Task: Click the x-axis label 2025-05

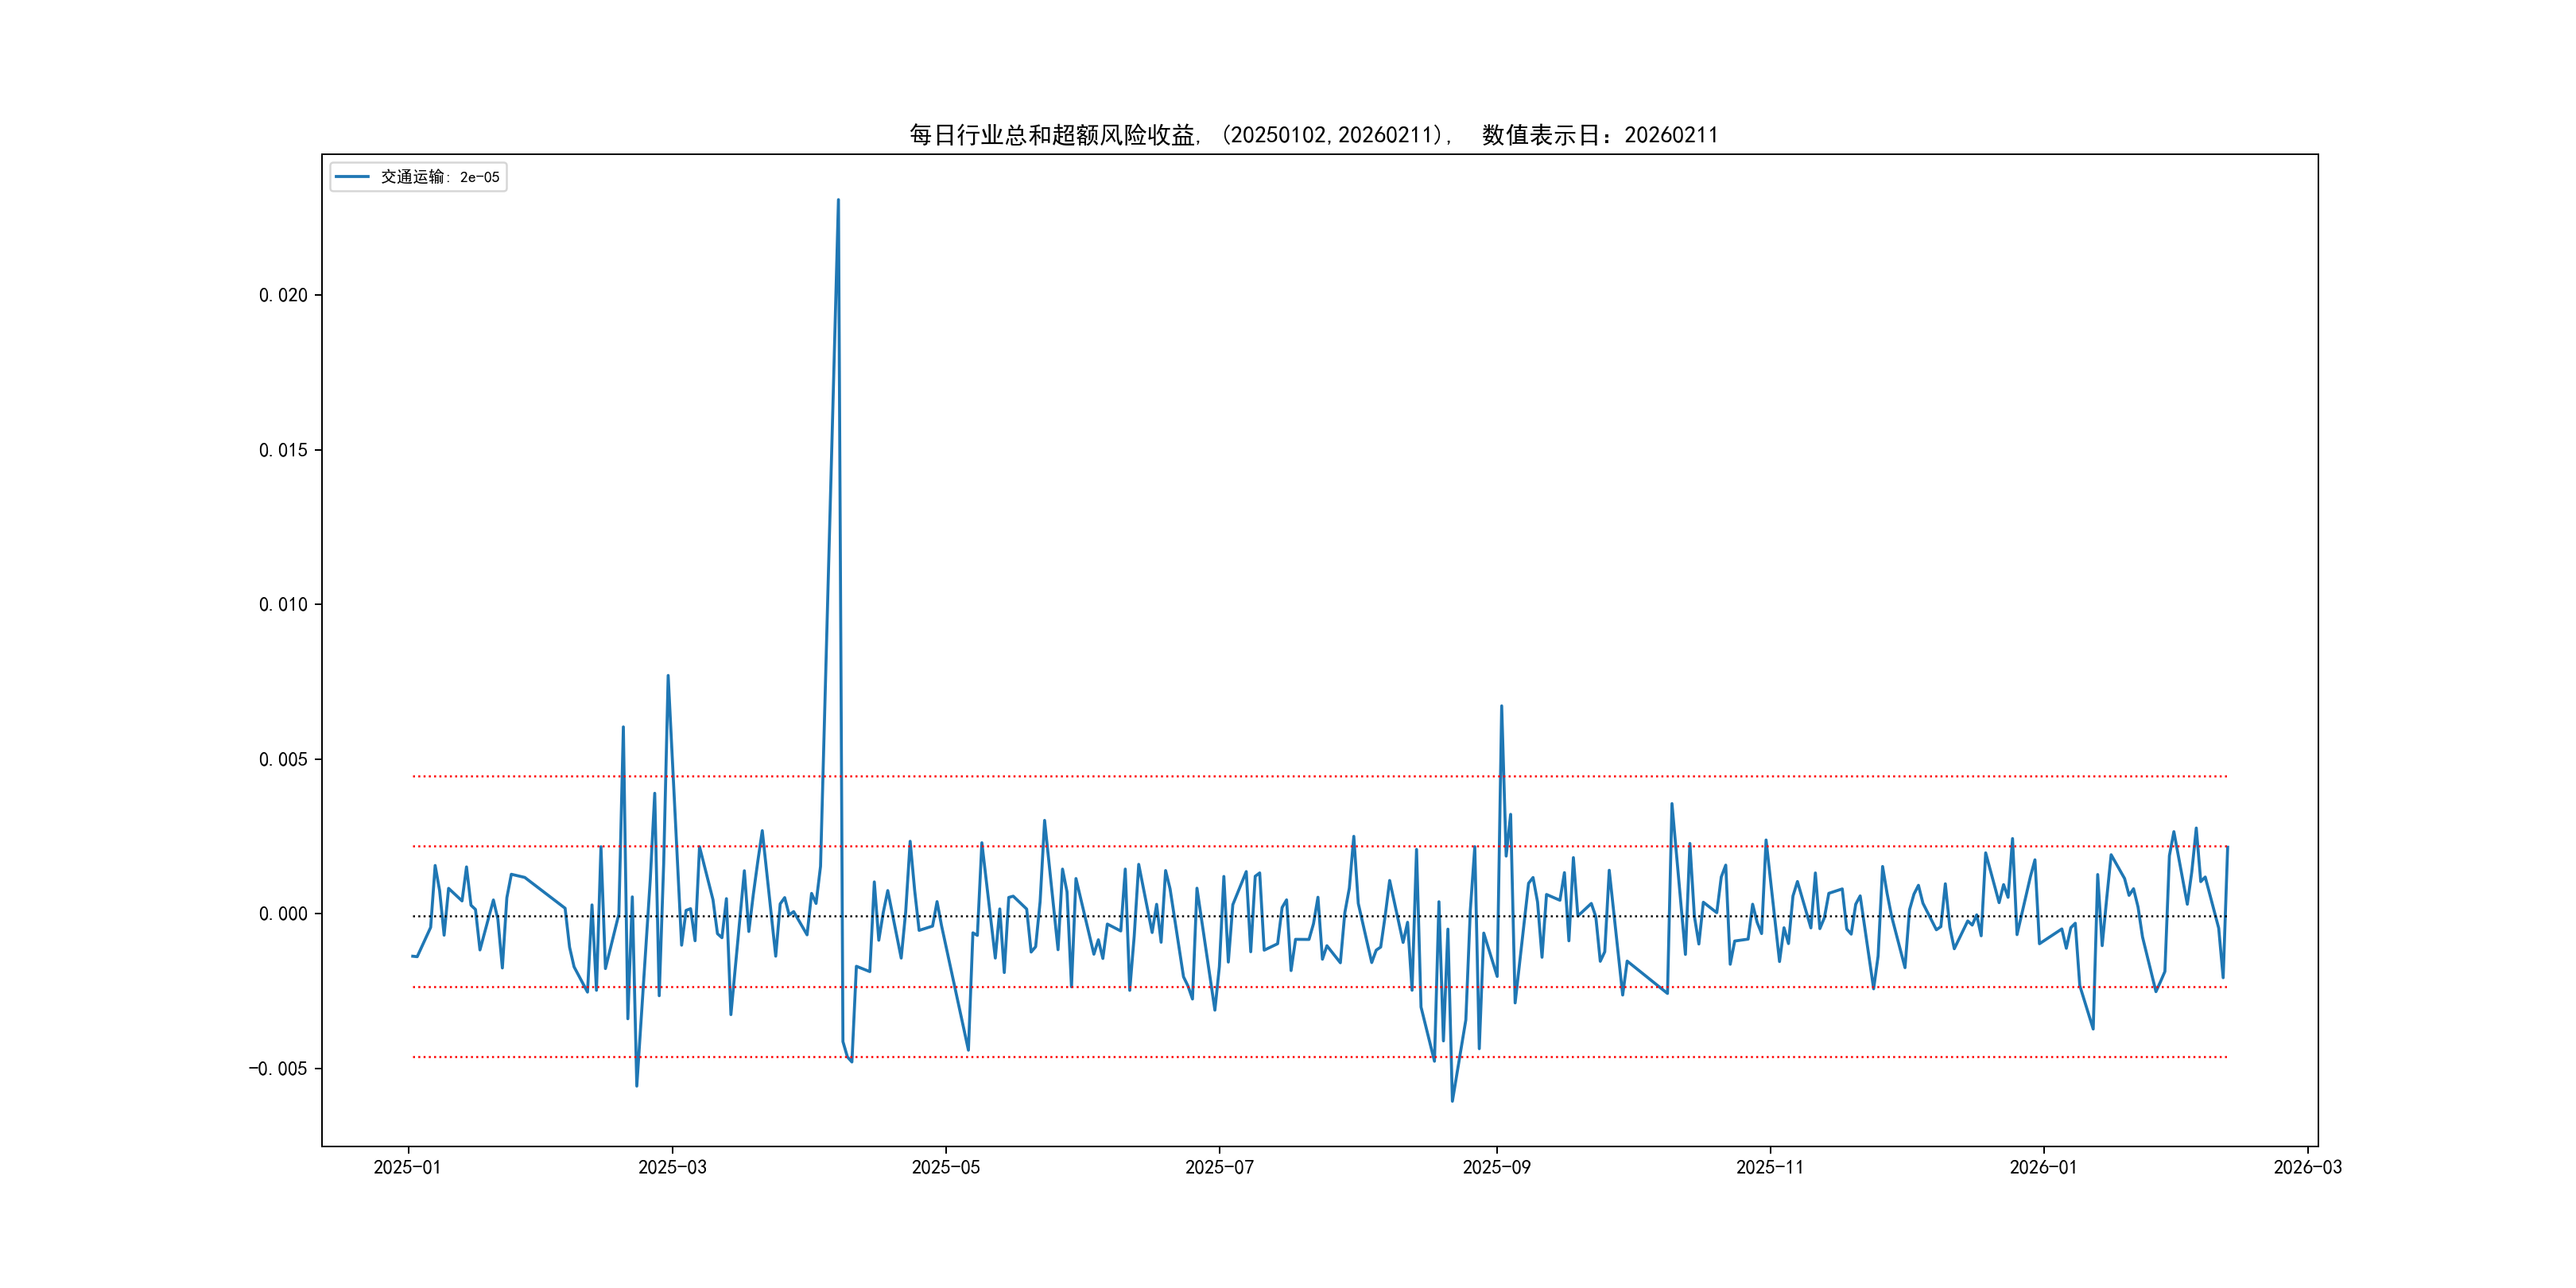Action: (945, 1167)
